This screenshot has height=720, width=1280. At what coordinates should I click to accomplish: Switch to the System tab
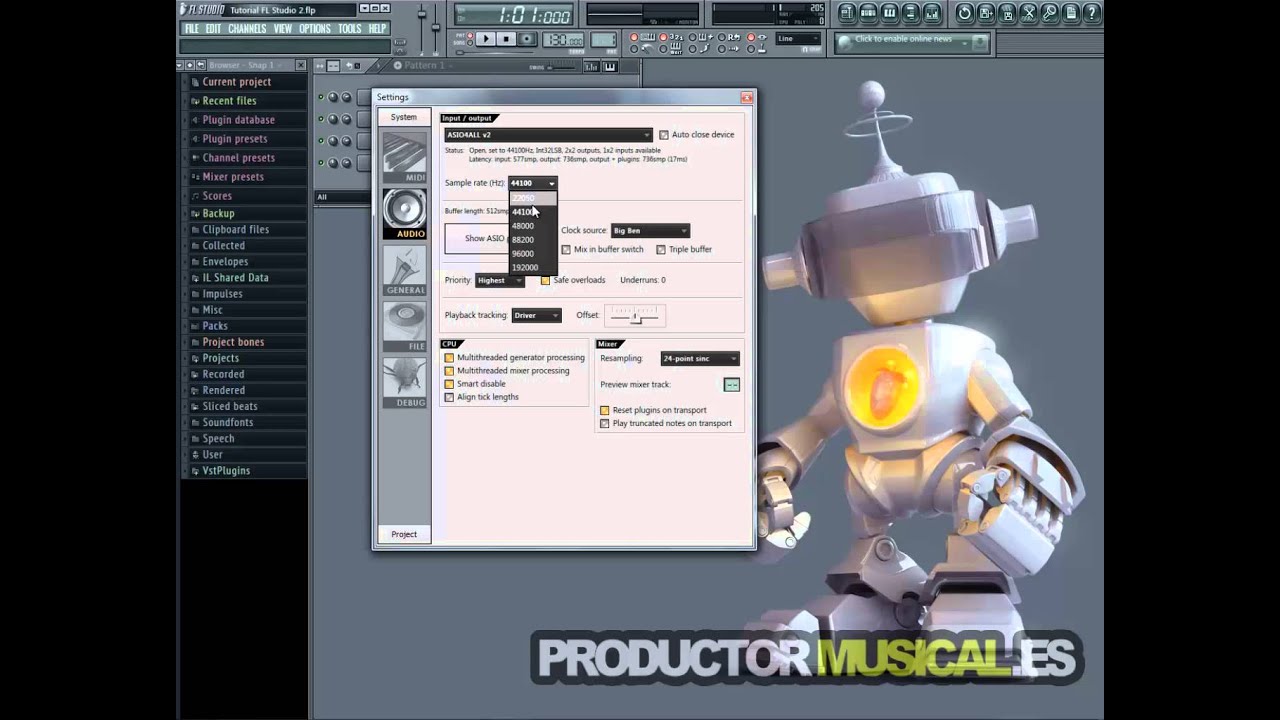click(x=404, y=117)
